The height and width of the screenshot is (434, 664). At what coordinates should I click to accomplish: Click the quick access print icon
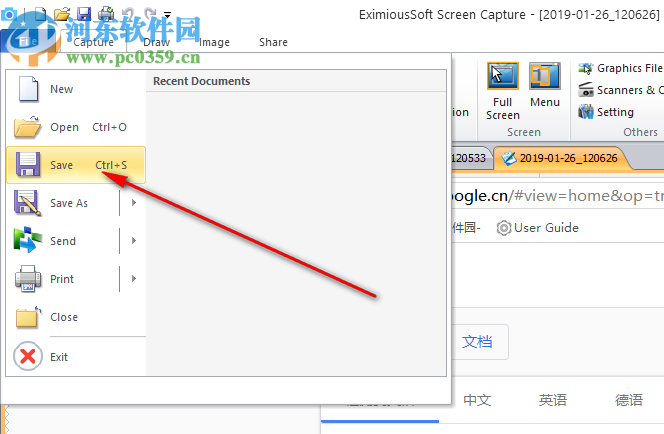106,14
